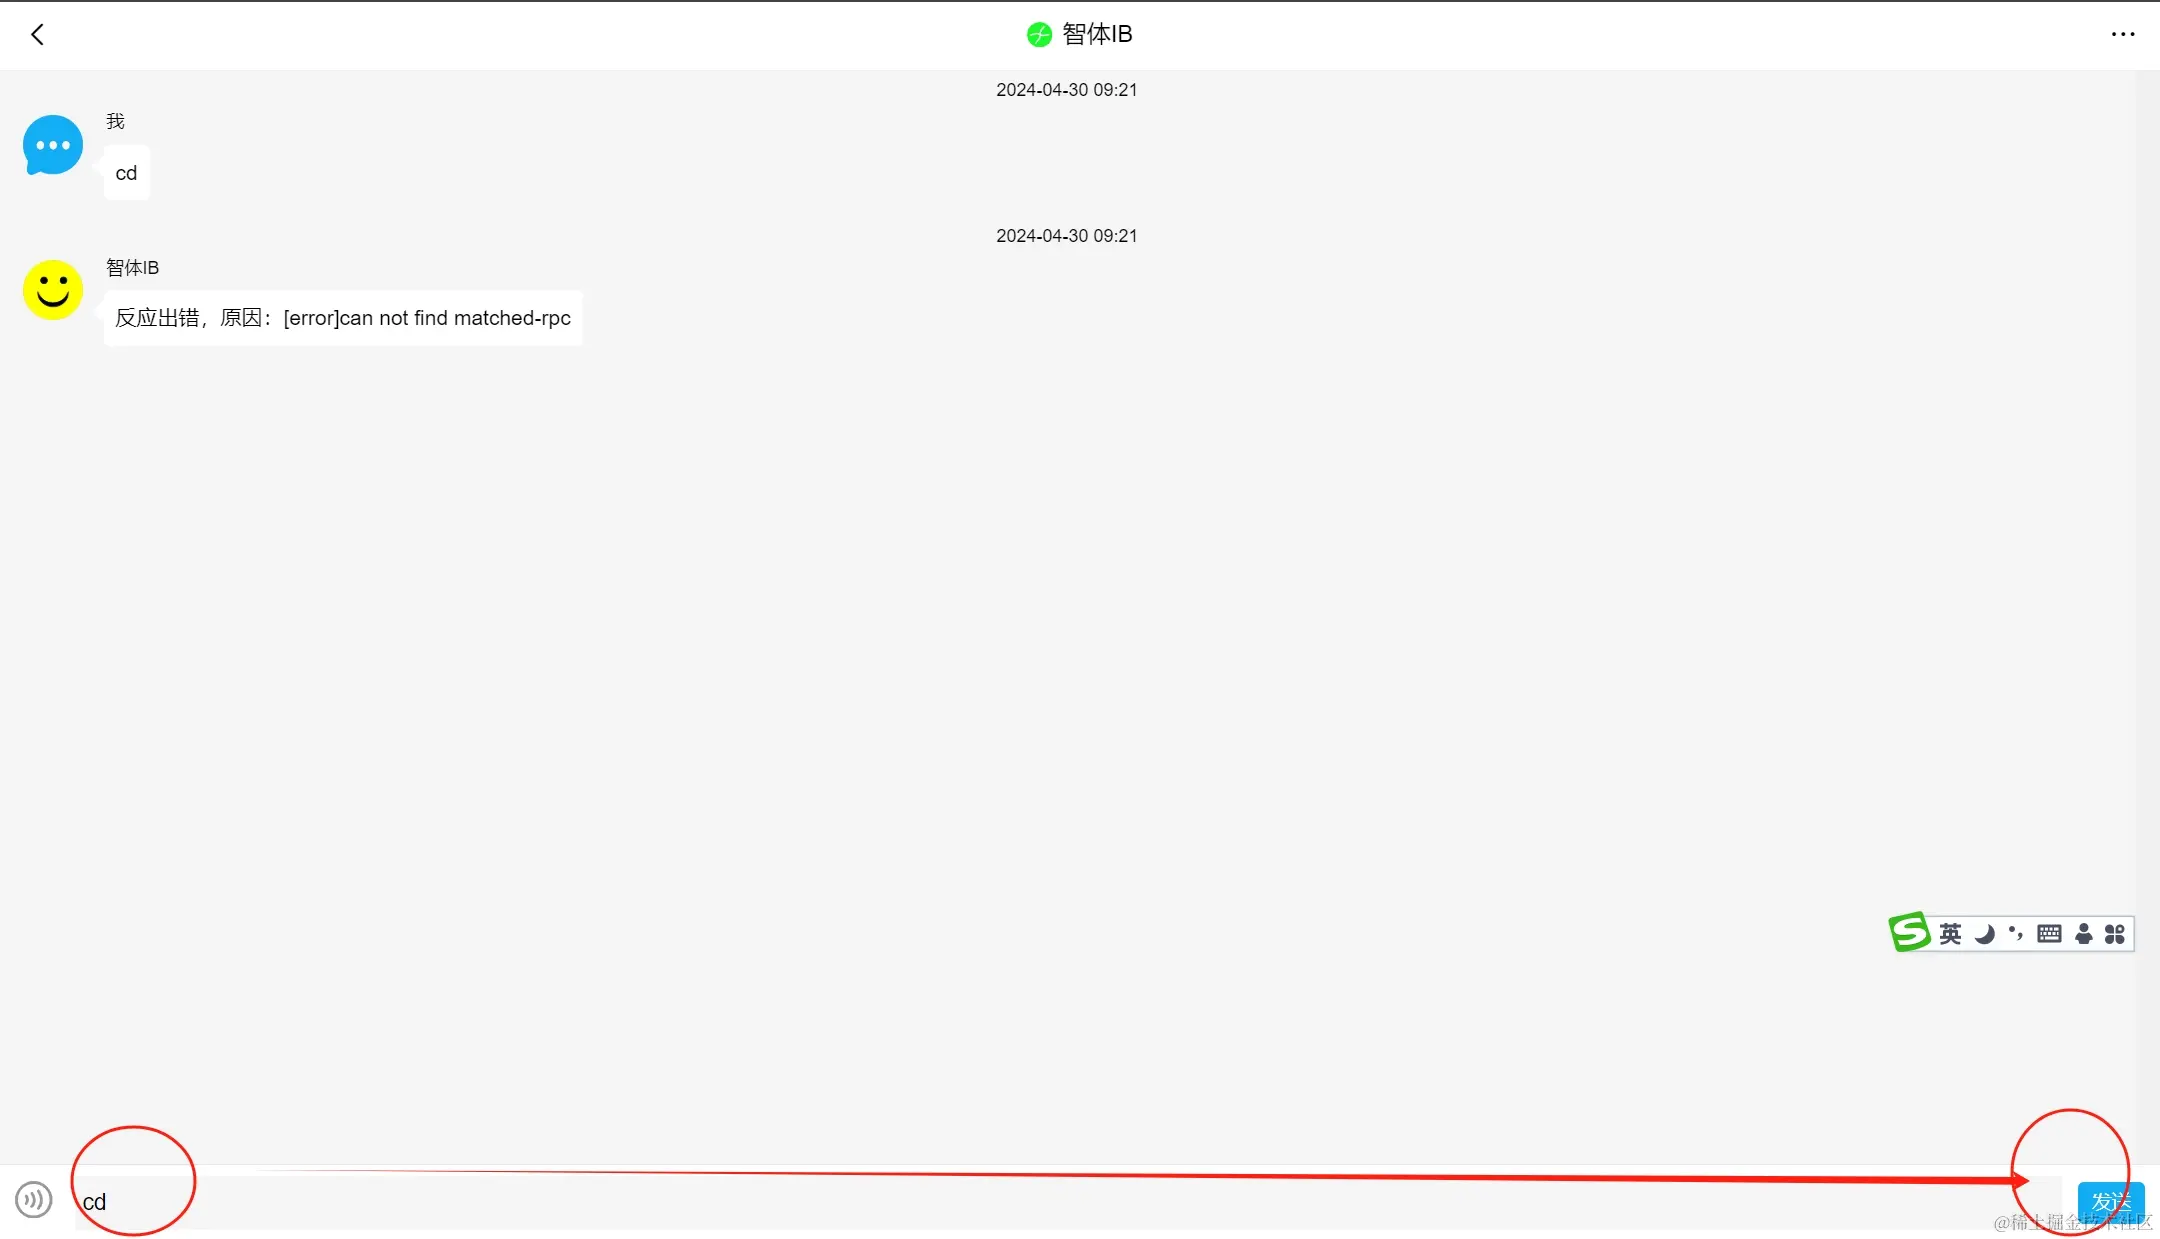Click the green lightning icon beside 智体IB title
Viewport: 2160px width, 1239px height.
(x=1039, y=35)
